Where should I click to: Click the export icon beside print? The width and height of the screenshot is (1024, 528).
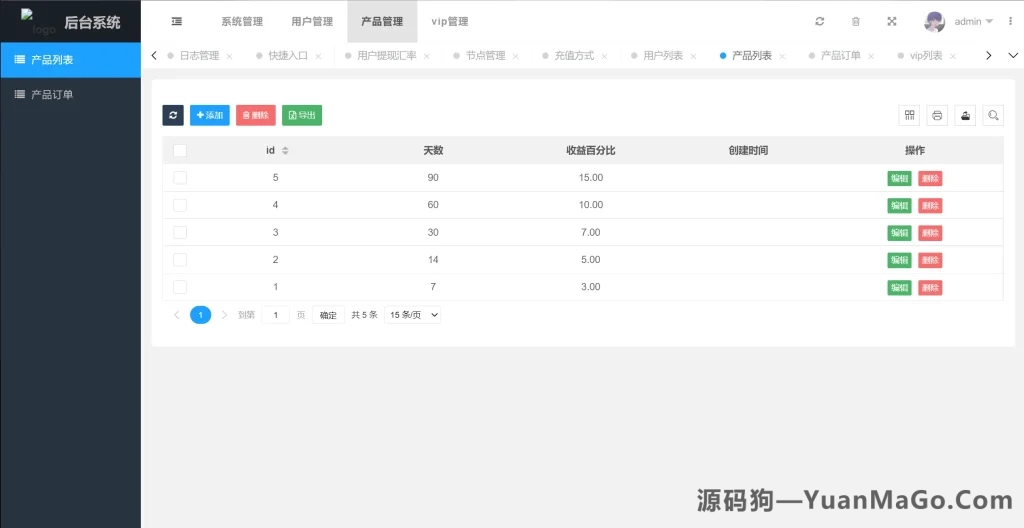965,115
